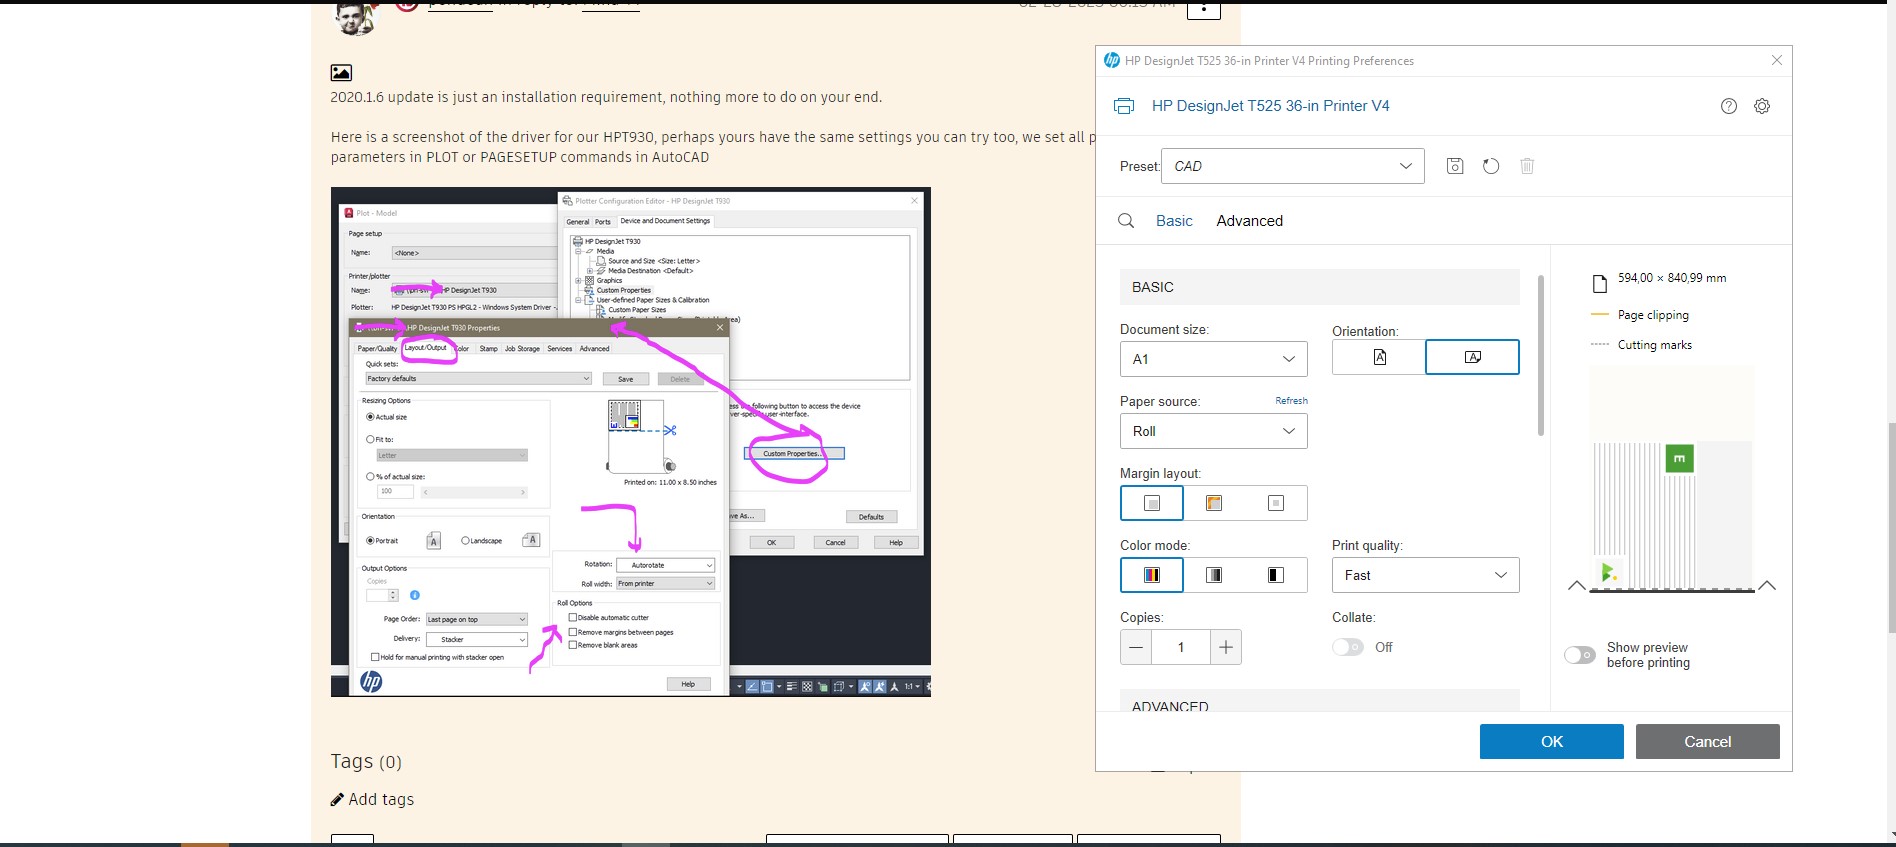Open the Document size dropdown set to A1
1896x847 pixels.
(x=1214, y=359)
